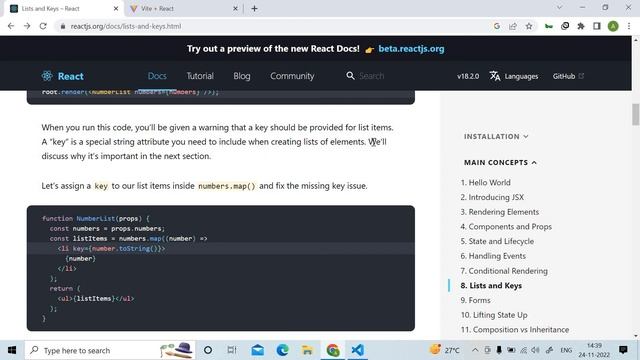
Task: Open File Explorer from taskbar
Action: [307, 350]
